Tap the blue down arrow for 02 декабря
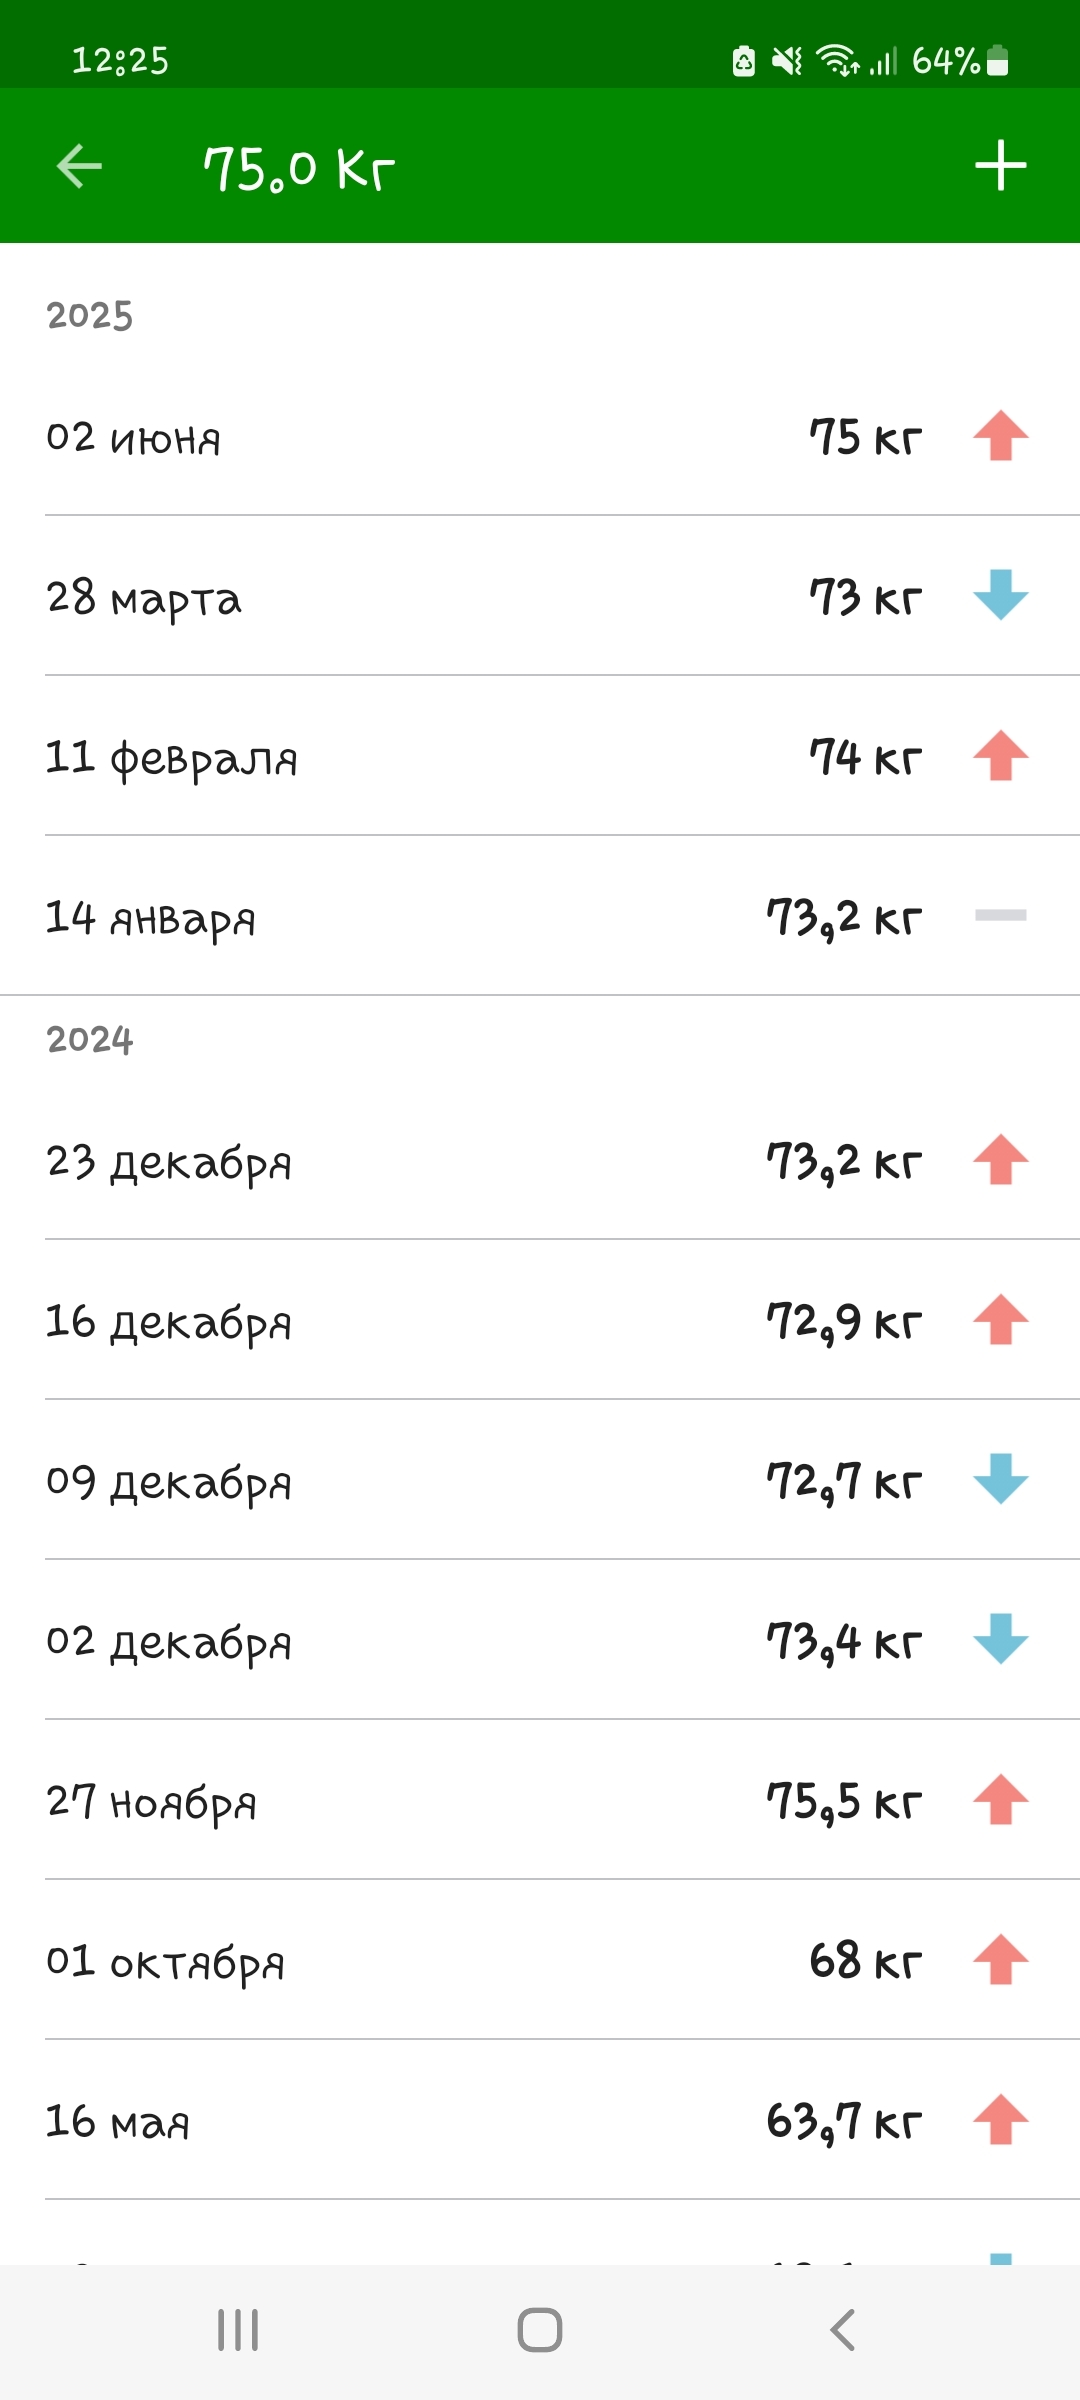Viewport: 1080px width, 2400px height. [1001, 1640]
